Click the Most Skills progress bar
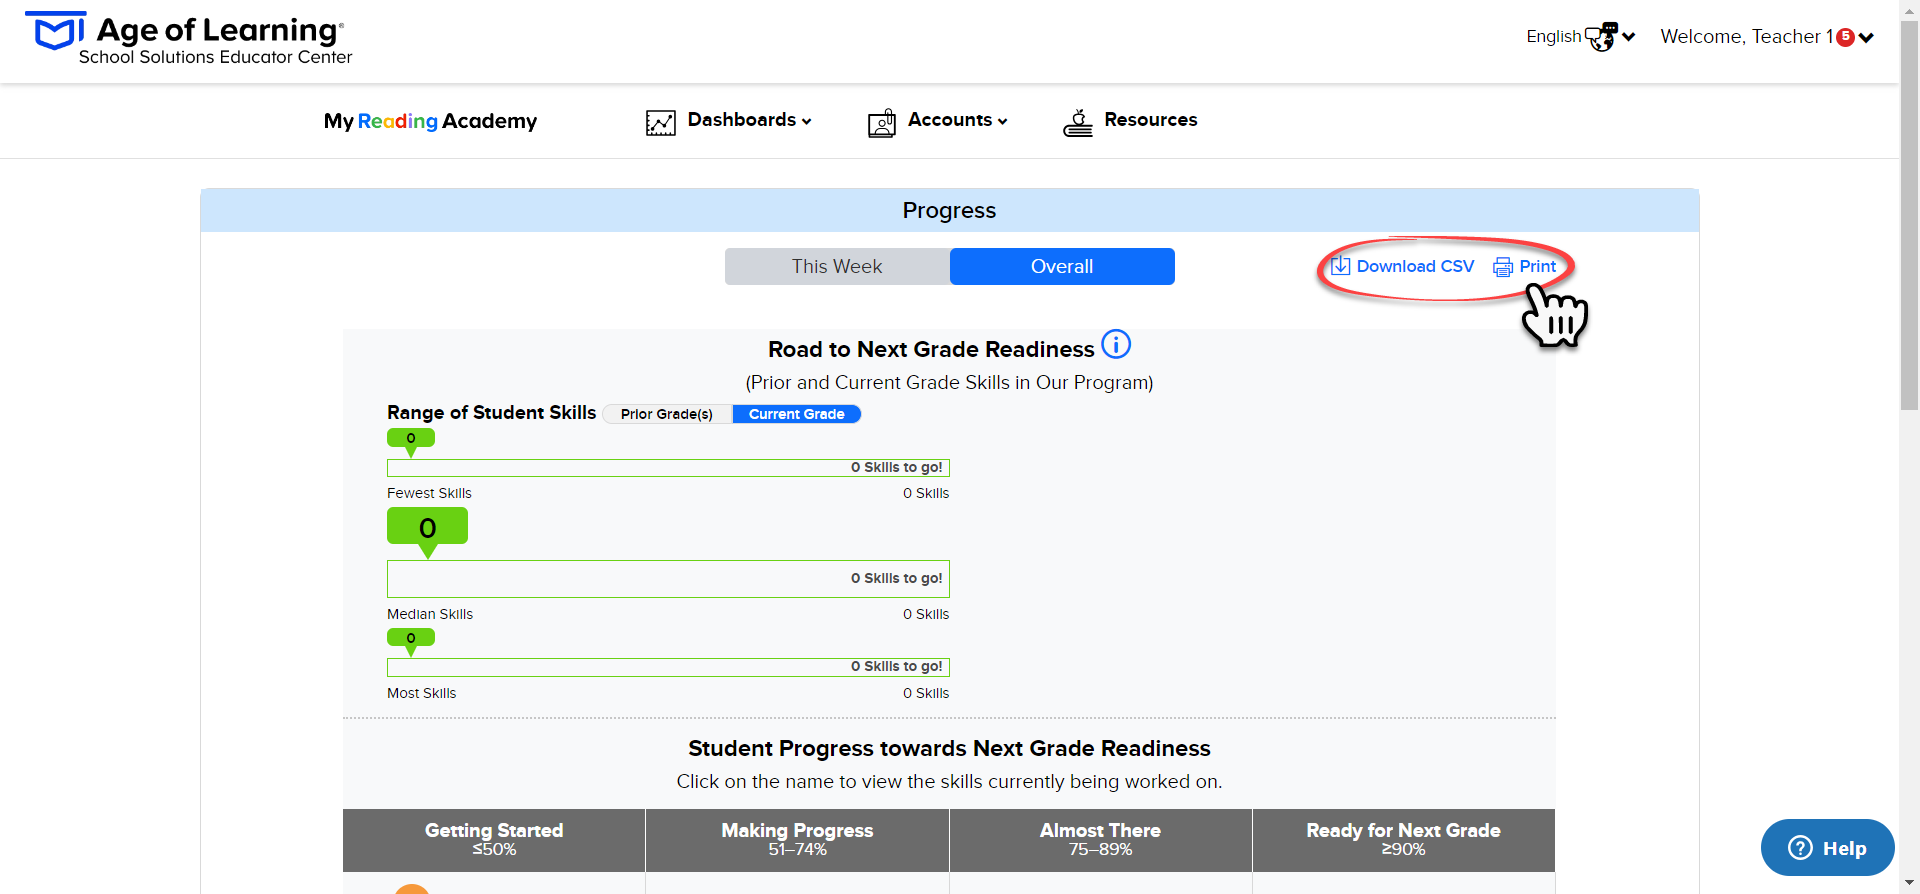This screenshot has height=894, width=1920. coord(668,667)
